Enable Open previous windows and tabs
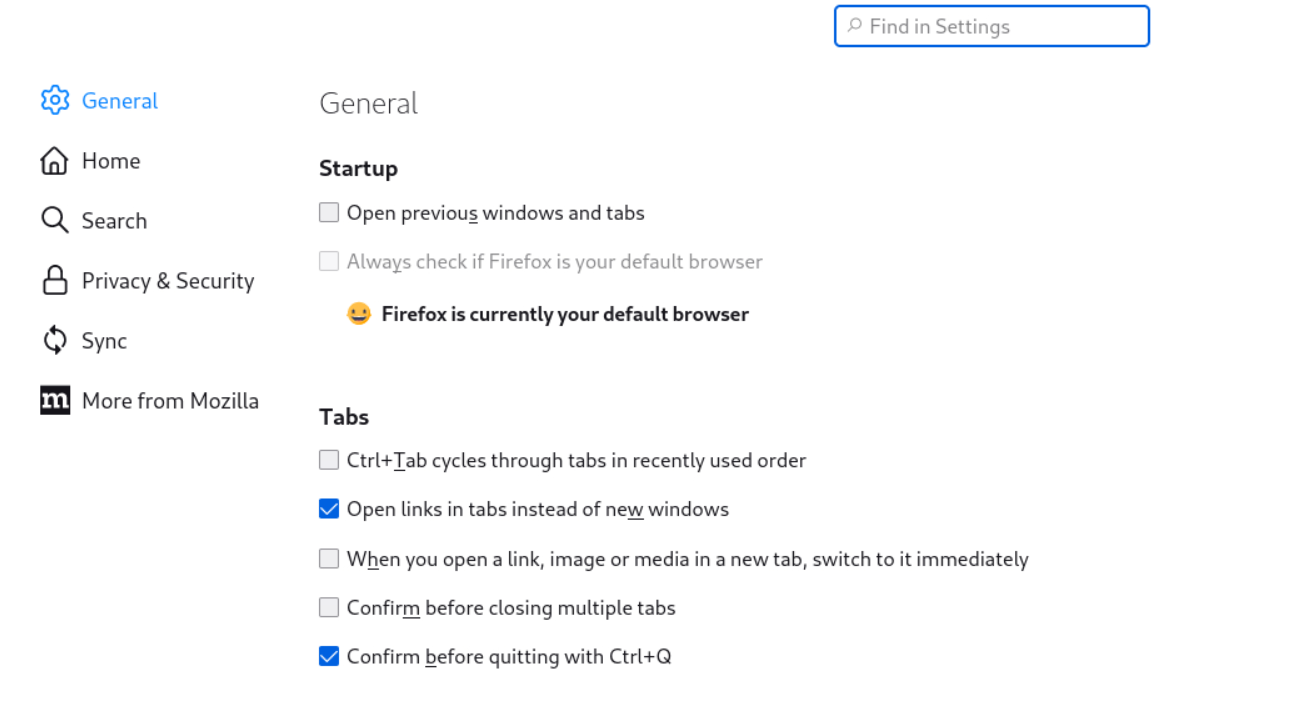Image resolution: width=1297 pixels, height=723 pixels. click(x=329, y=212)
